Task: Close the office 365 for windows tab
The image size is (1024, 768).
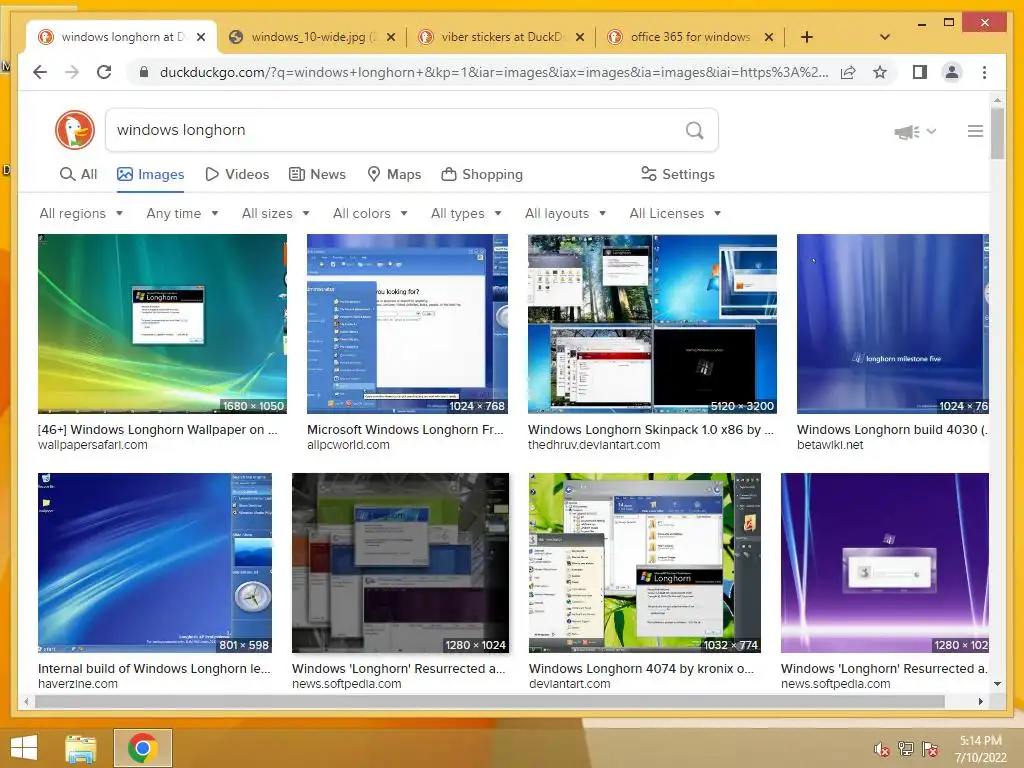Action: 769,37
